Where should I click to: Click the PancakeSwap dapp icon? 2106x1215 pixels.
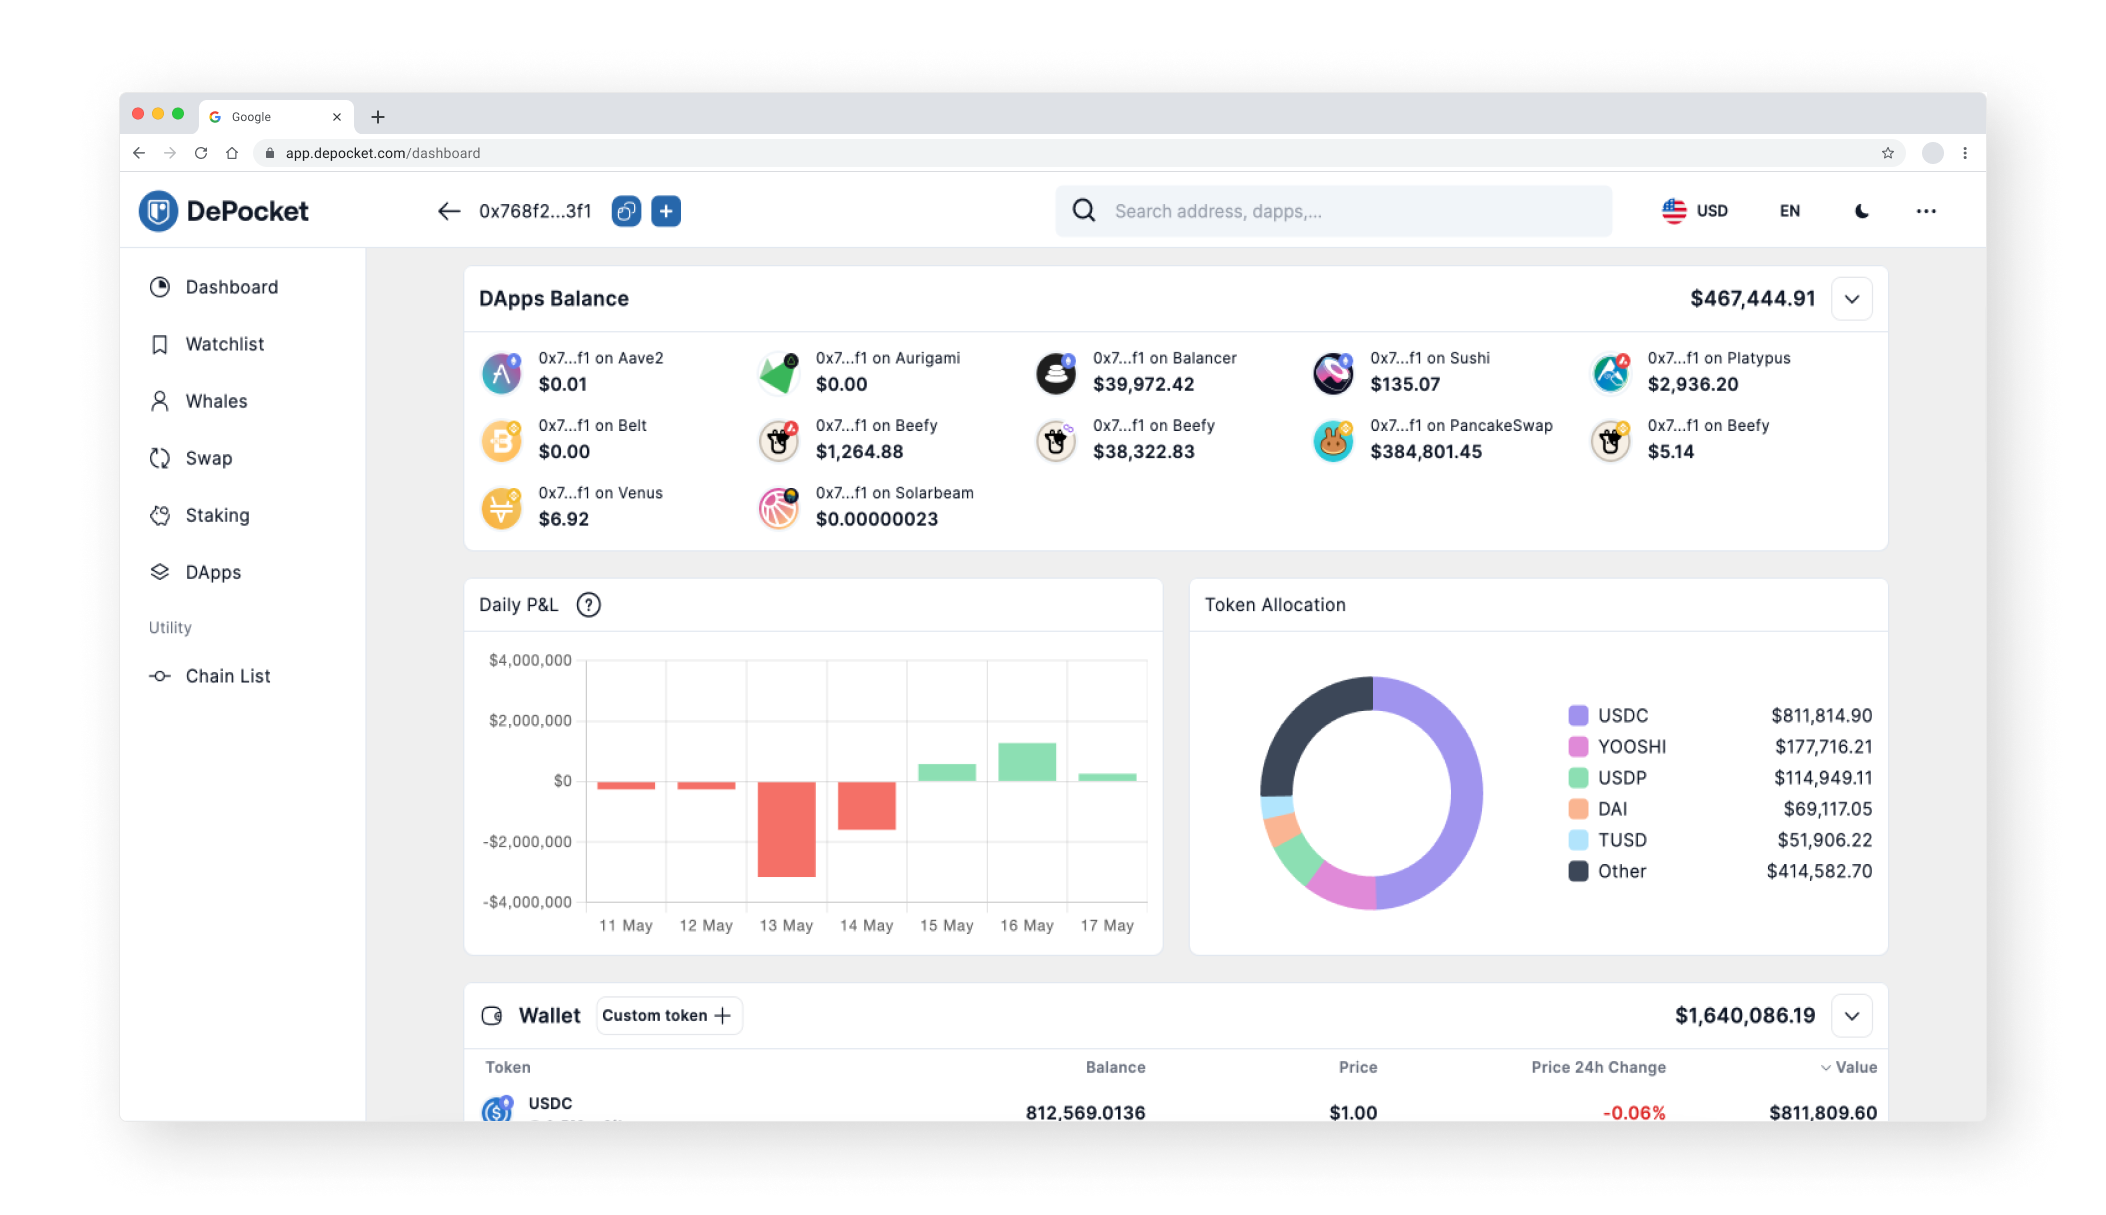1333,440
